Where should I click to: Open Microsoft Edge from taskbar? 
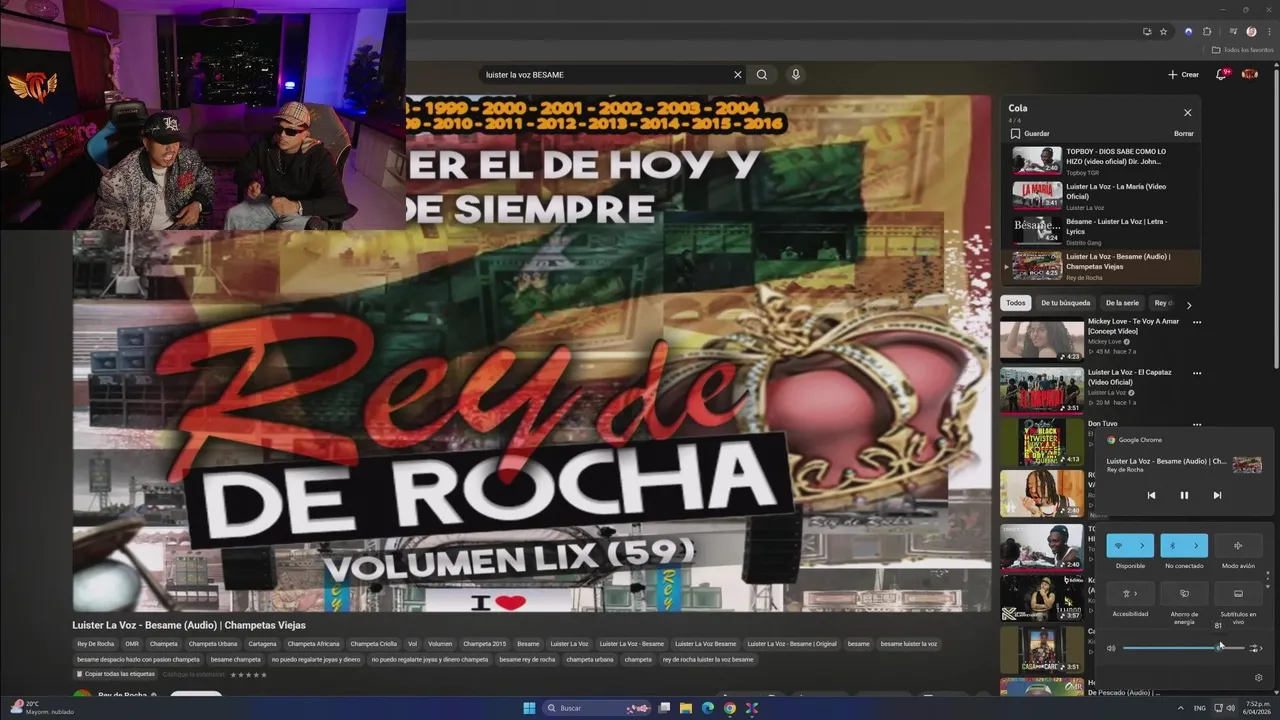pos(708,708)
